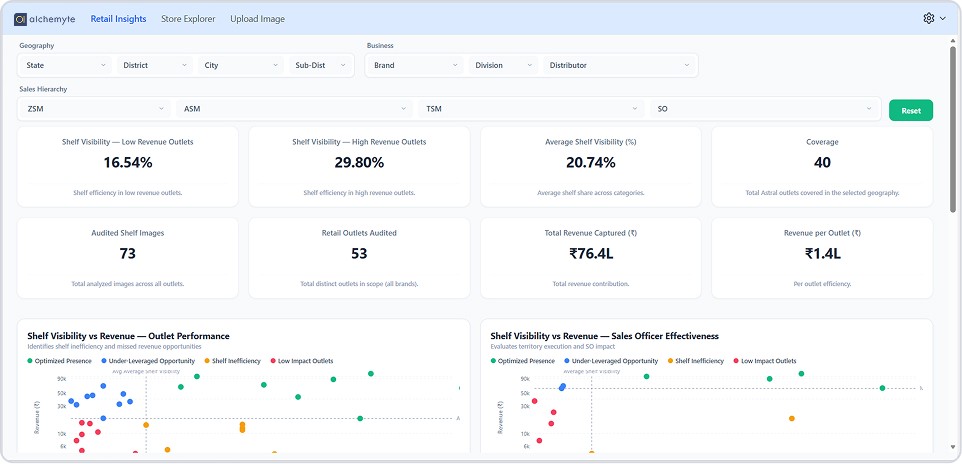The height and width of the screenshot is (464, 962).
Task: Open the Store Explorer tab
Action: click(188, 19)
